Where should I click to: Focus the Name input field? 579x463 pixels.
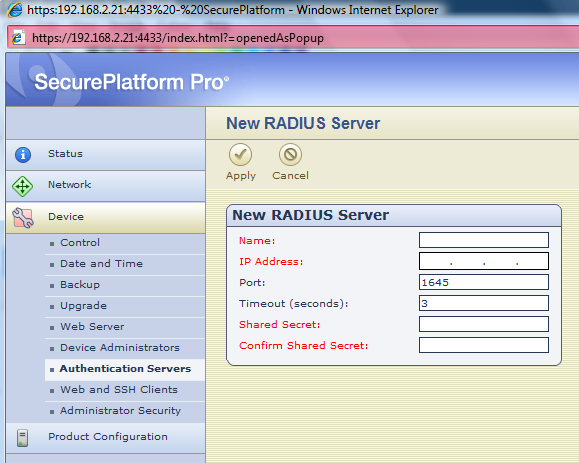point(484,240)
